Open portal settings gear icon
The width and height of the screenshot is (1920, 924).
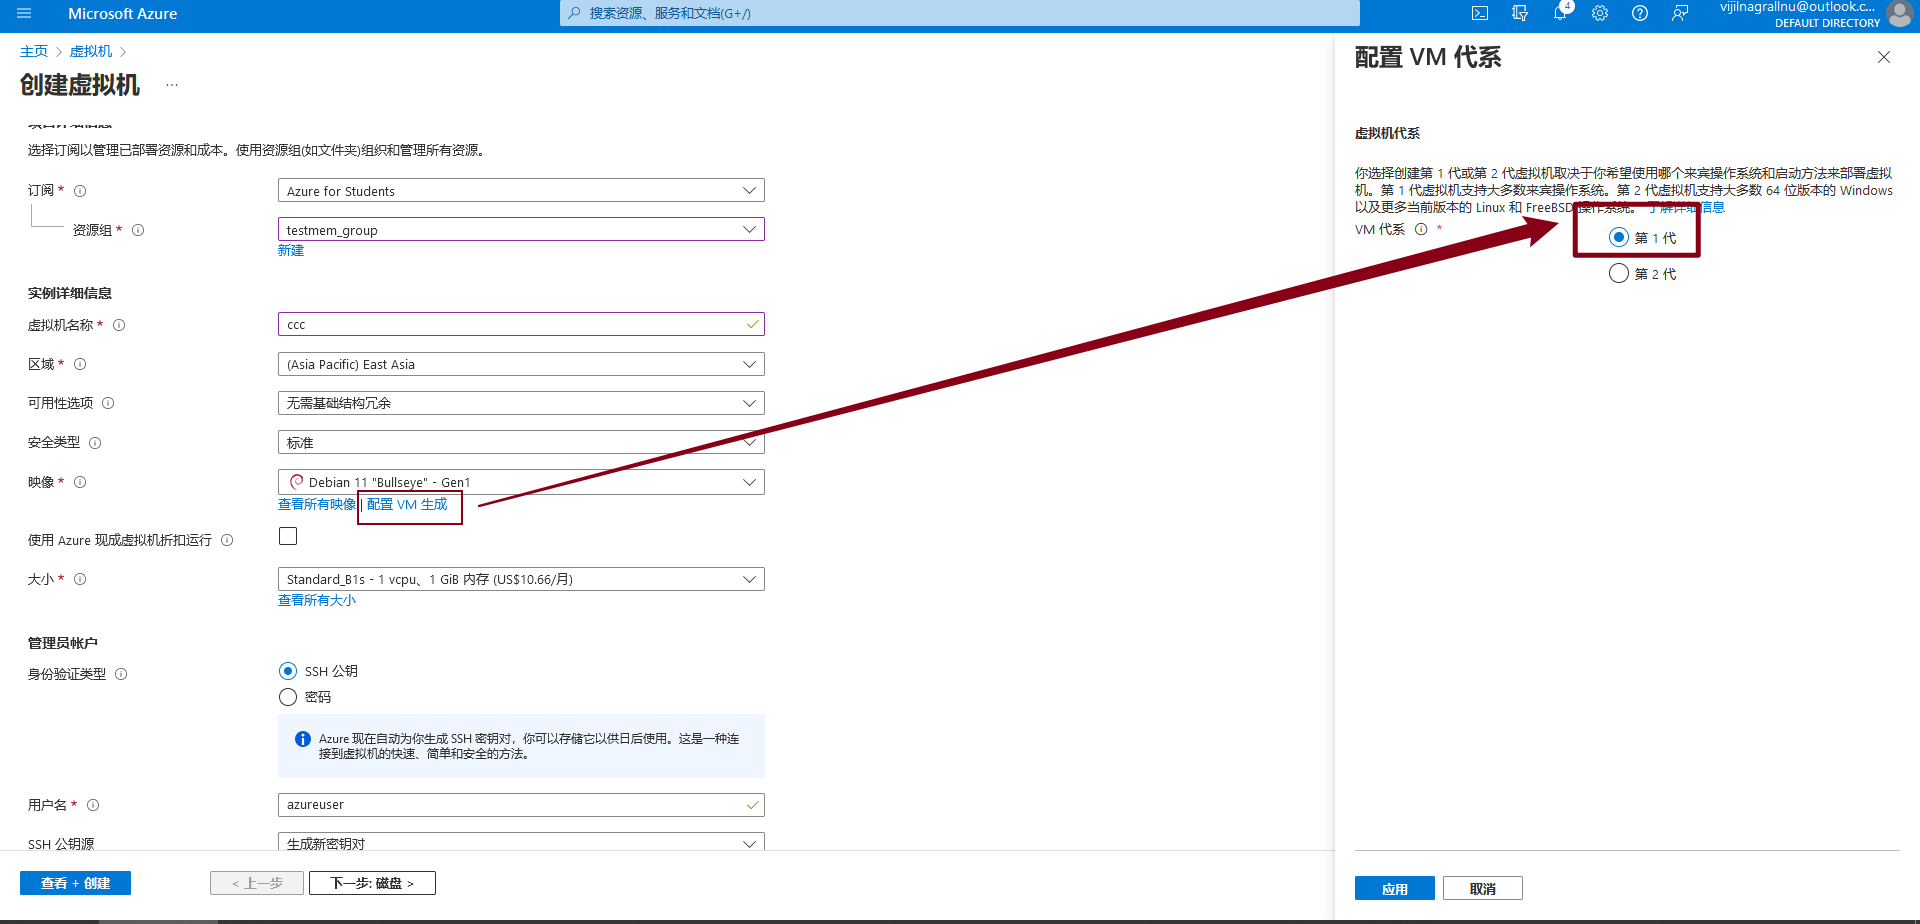tap(1600, 14)
